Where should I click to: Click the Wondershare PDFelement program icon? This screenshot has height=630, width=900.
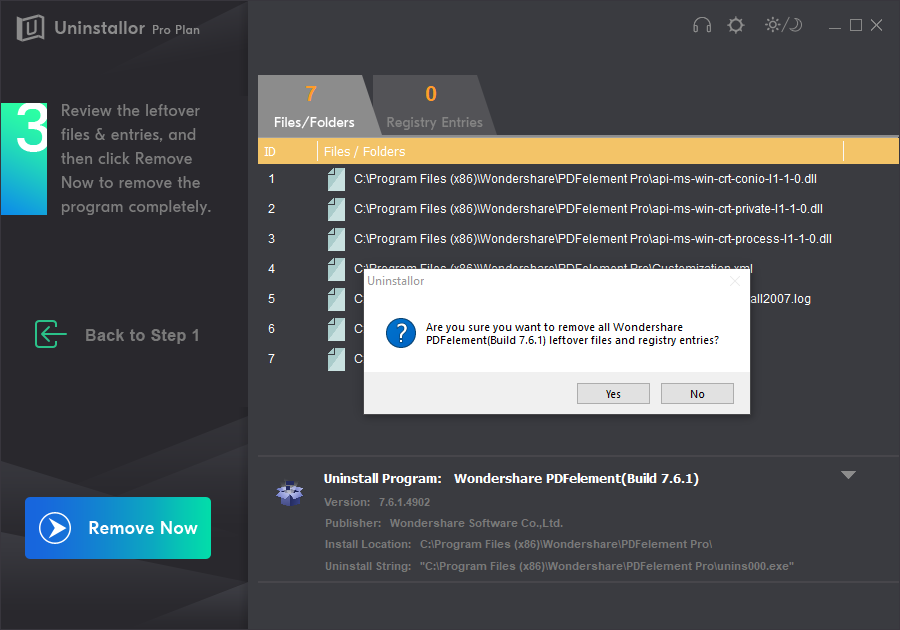click(289, 493)
